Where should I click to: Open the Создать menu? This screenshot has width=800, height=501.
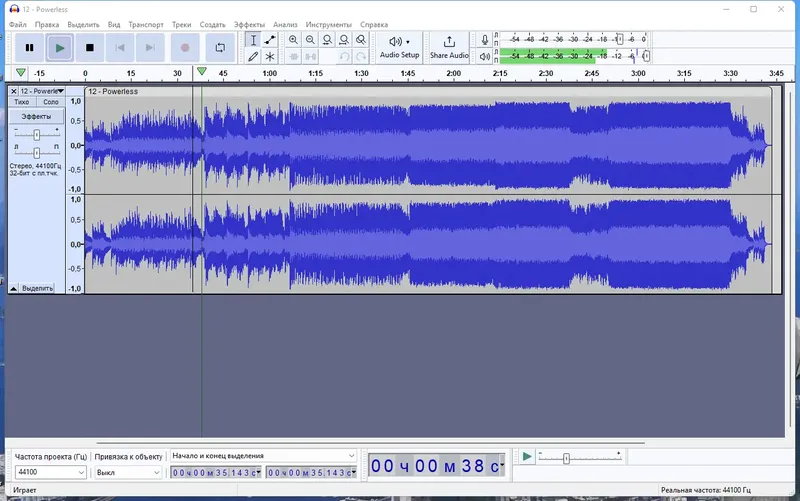click(212, 24)
